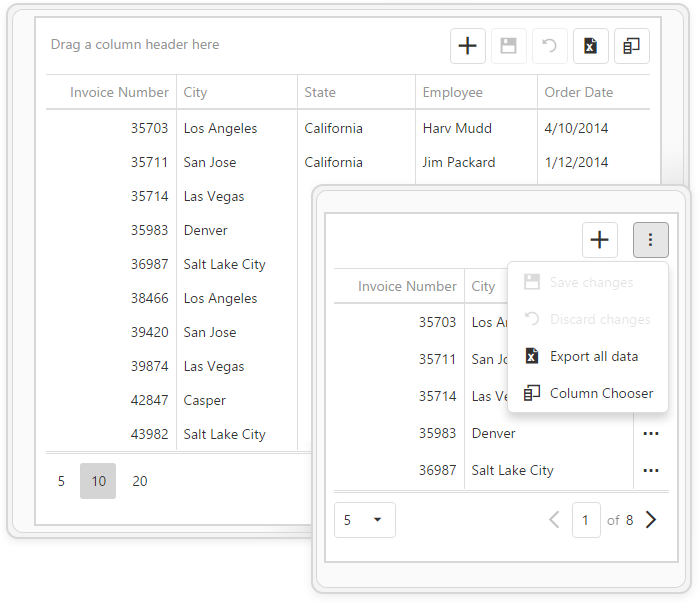The height and width of the screenshot is (603, 700).
Task: Click the page number input field
Action: coord(586,520)
